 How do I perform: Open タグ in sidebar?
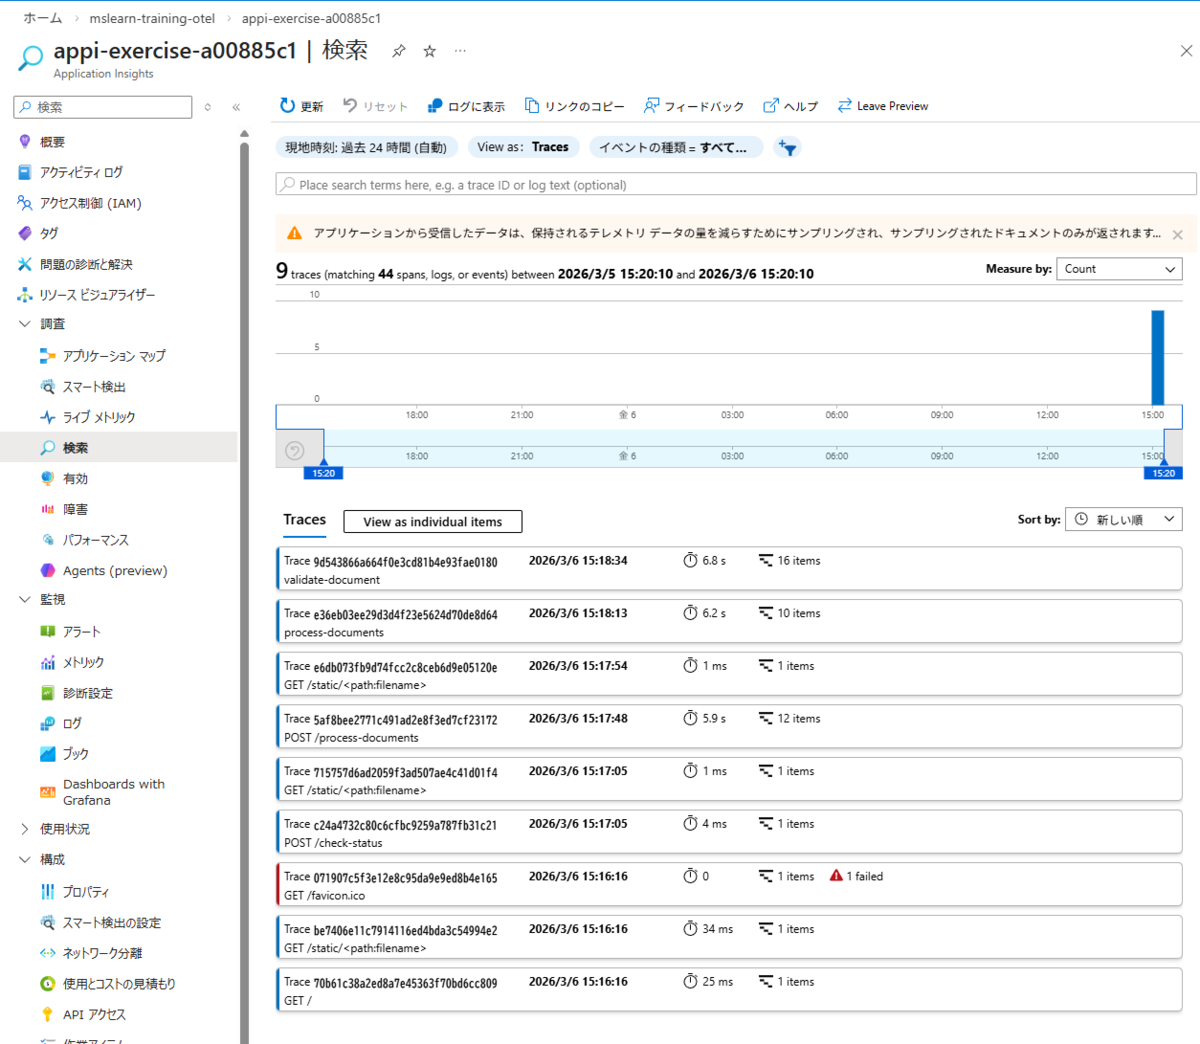tap(49, 233)
